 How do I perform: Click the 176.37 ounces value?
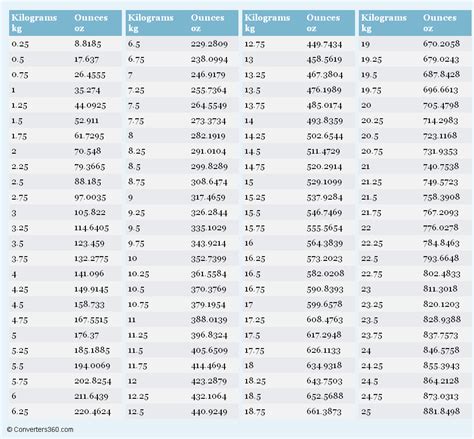(x=86, y=335)
